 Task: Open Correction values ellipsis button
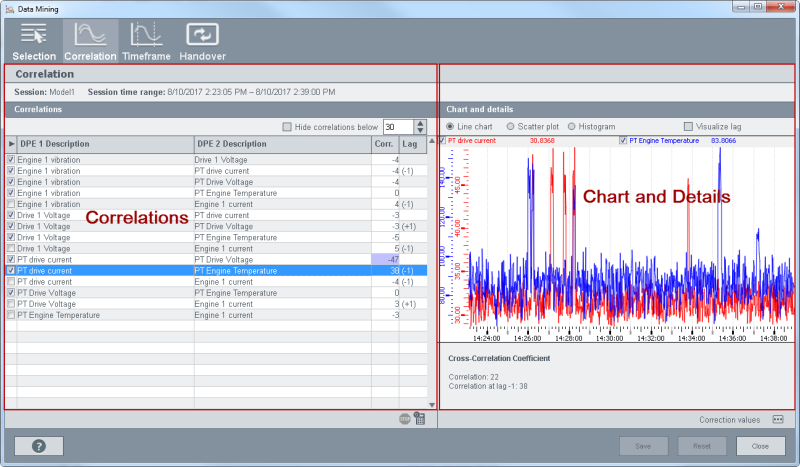(x=777, y=420)
